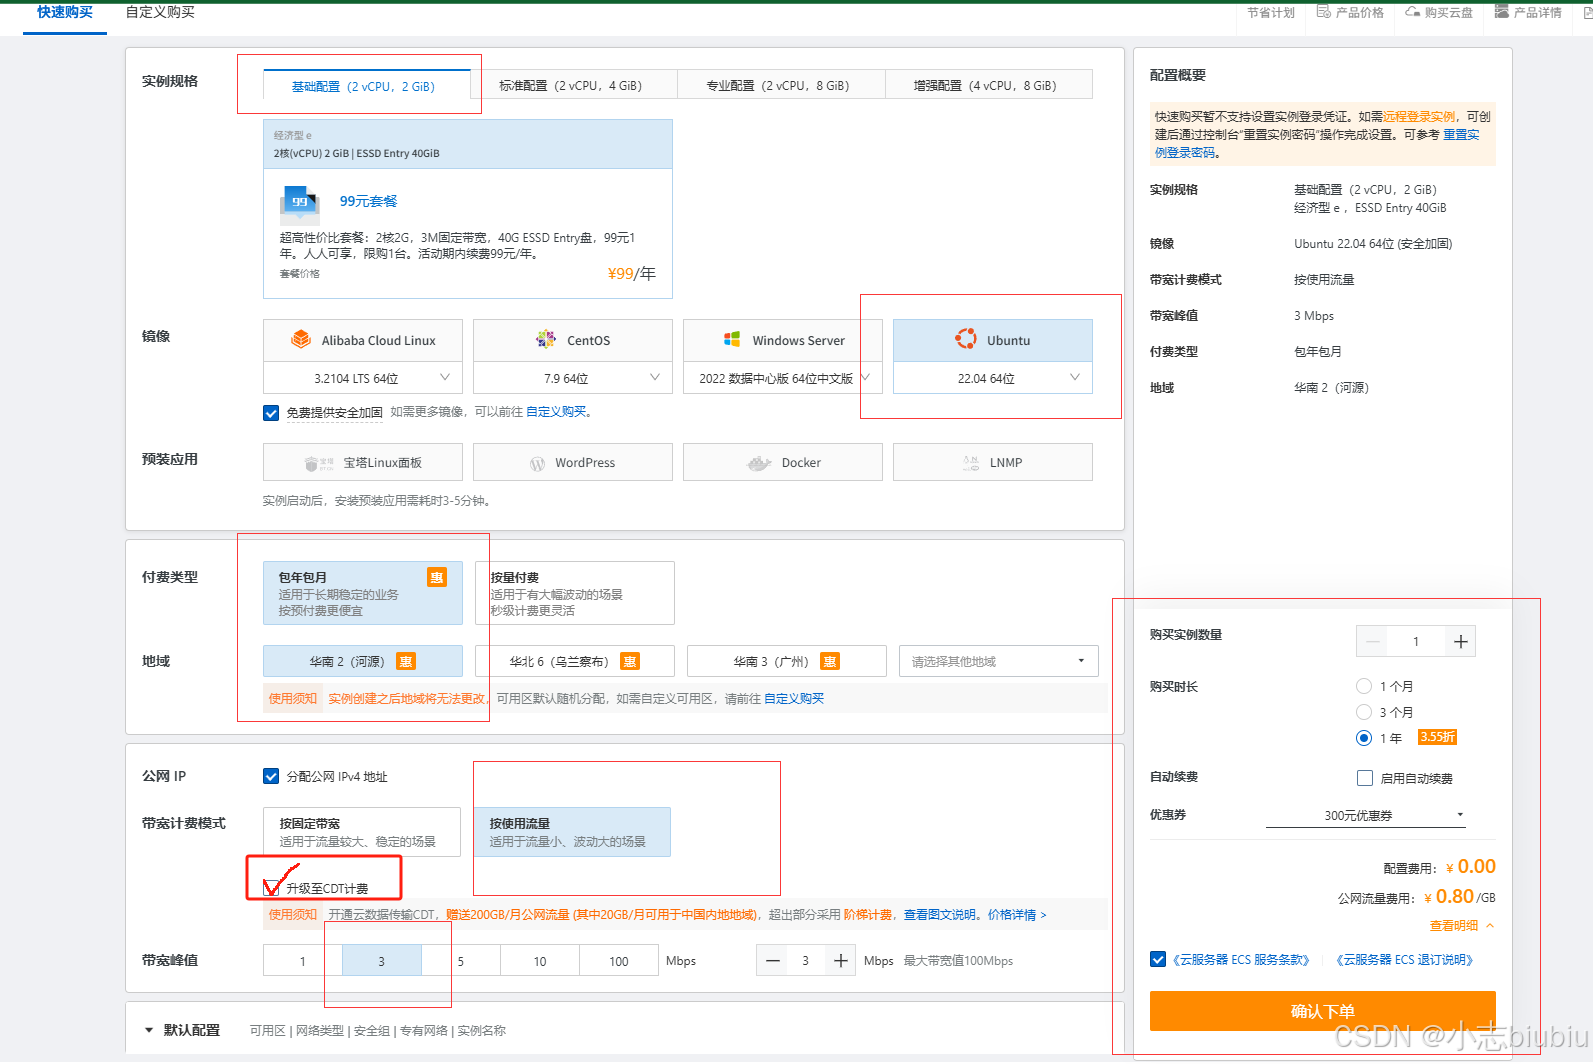This screenshot has width=1593, height=1064.
Task: Decrease bandwidth Mbps with minus button
Action: point(773,961)
